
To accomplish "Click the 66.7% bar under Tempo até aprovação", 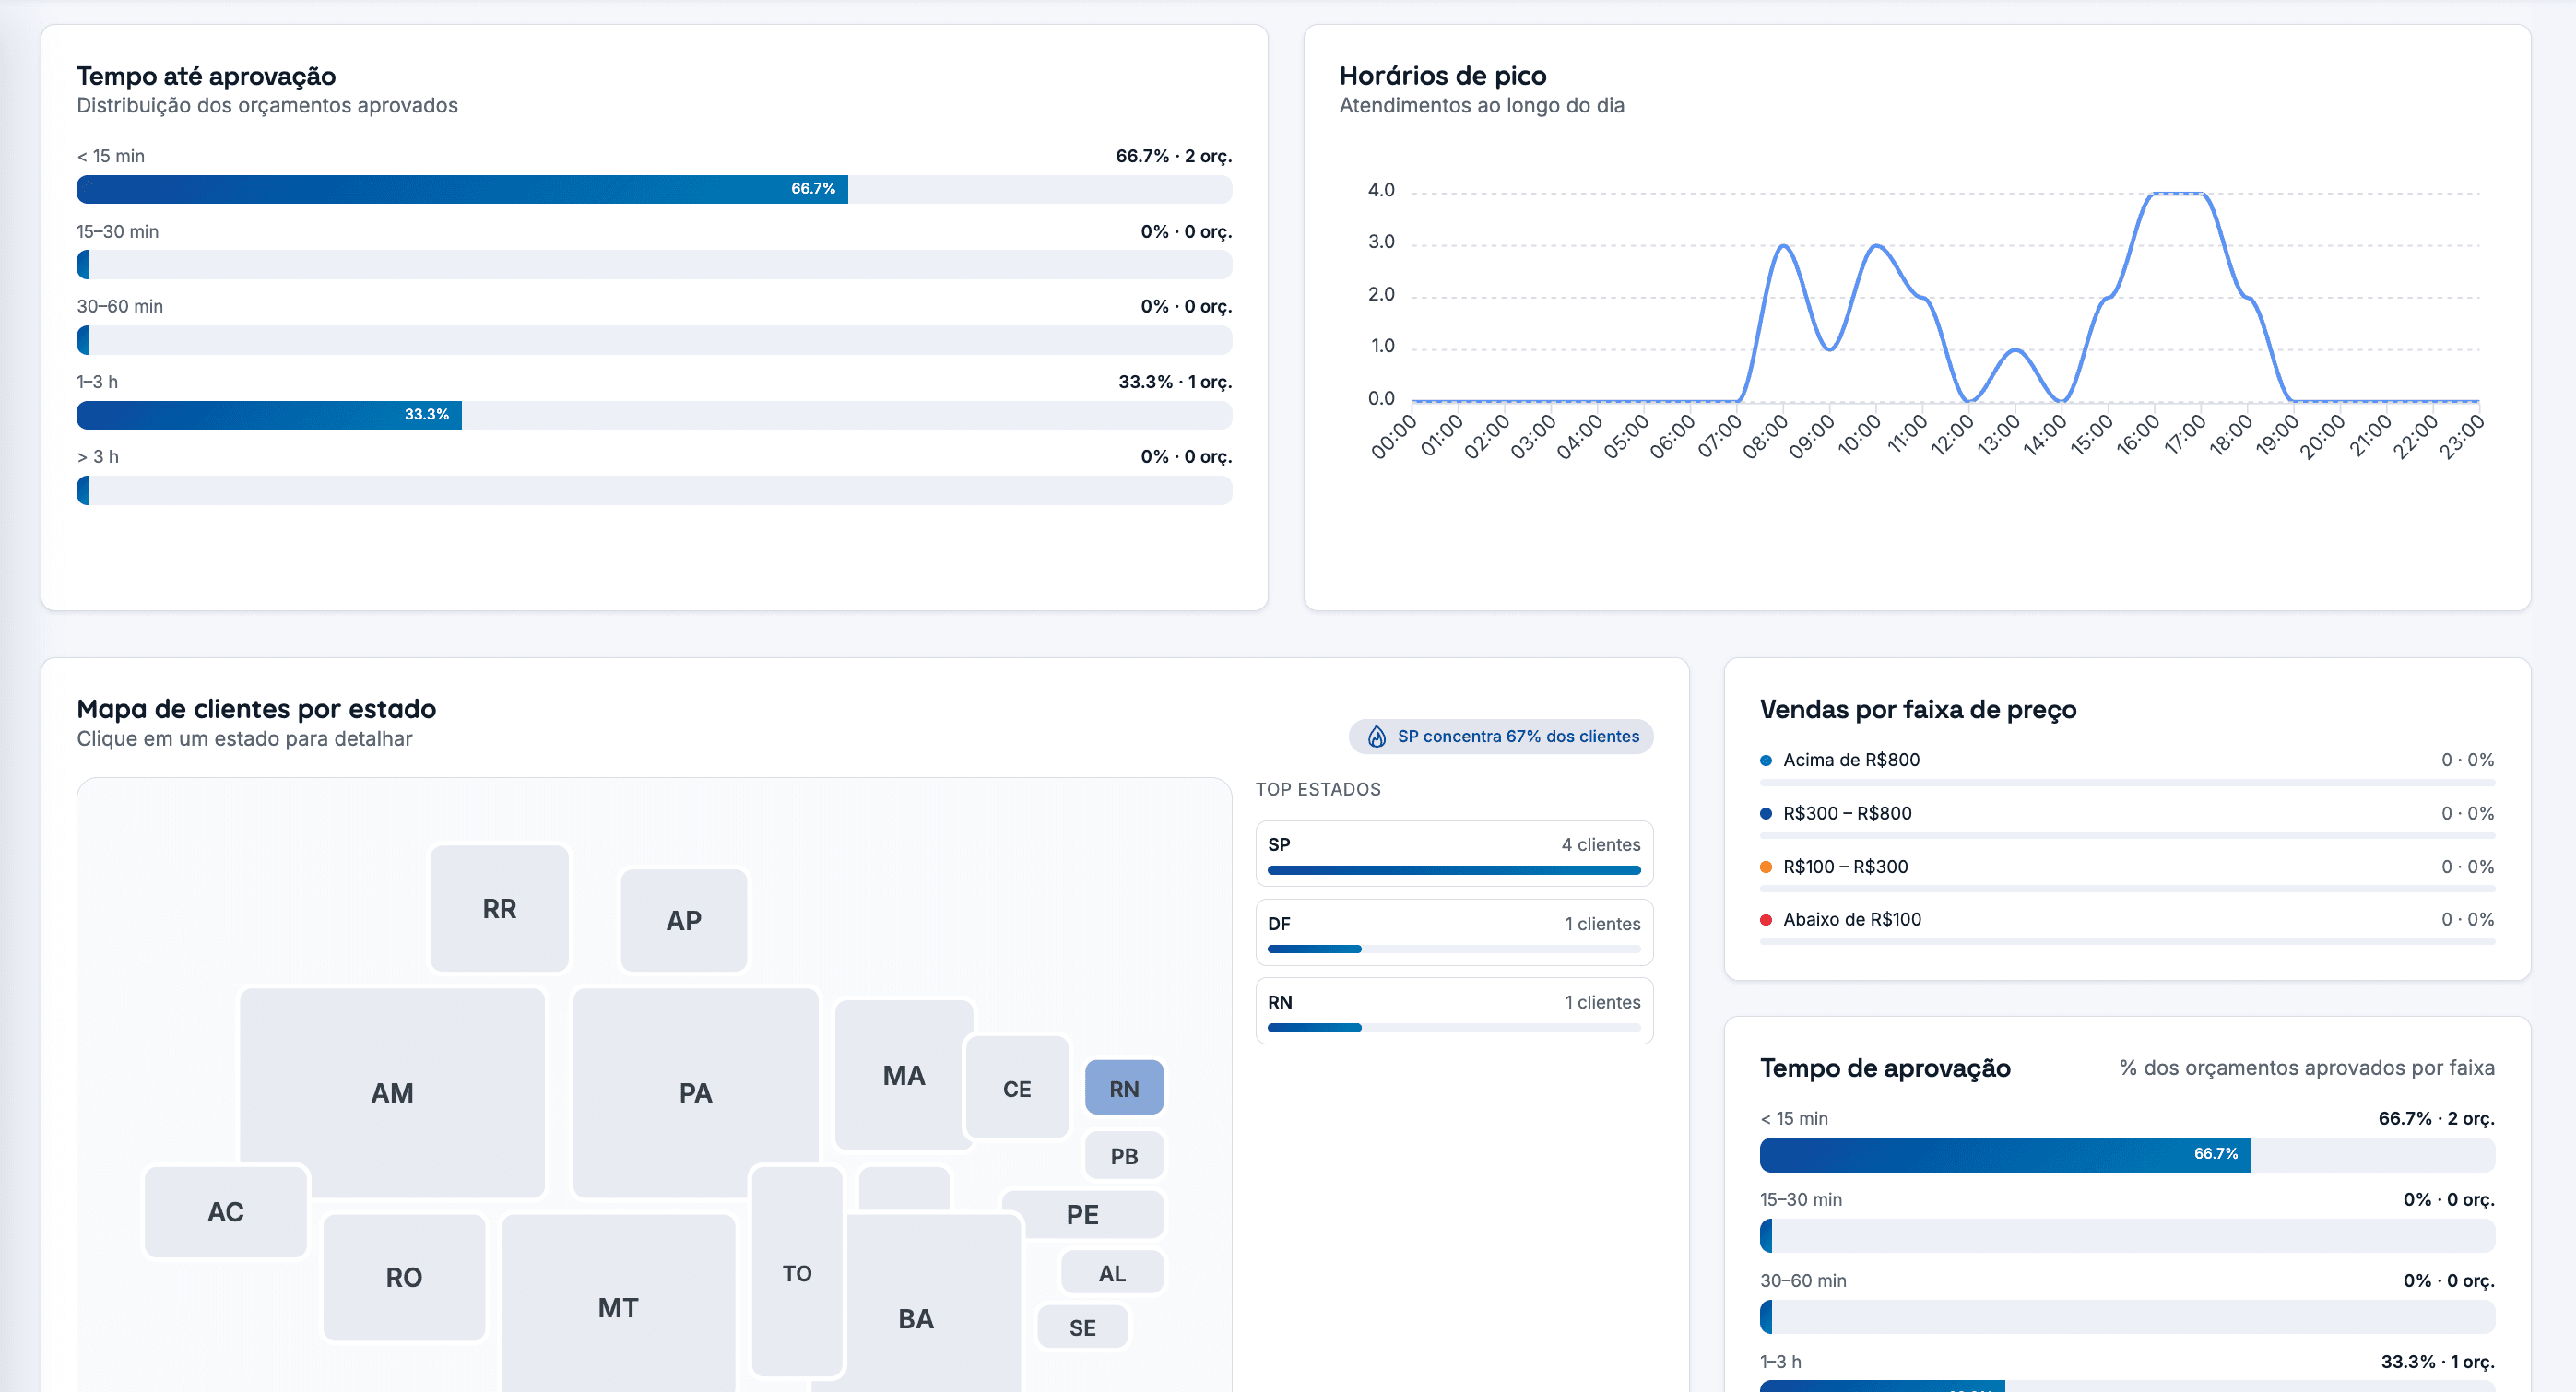I will [462, 189].
